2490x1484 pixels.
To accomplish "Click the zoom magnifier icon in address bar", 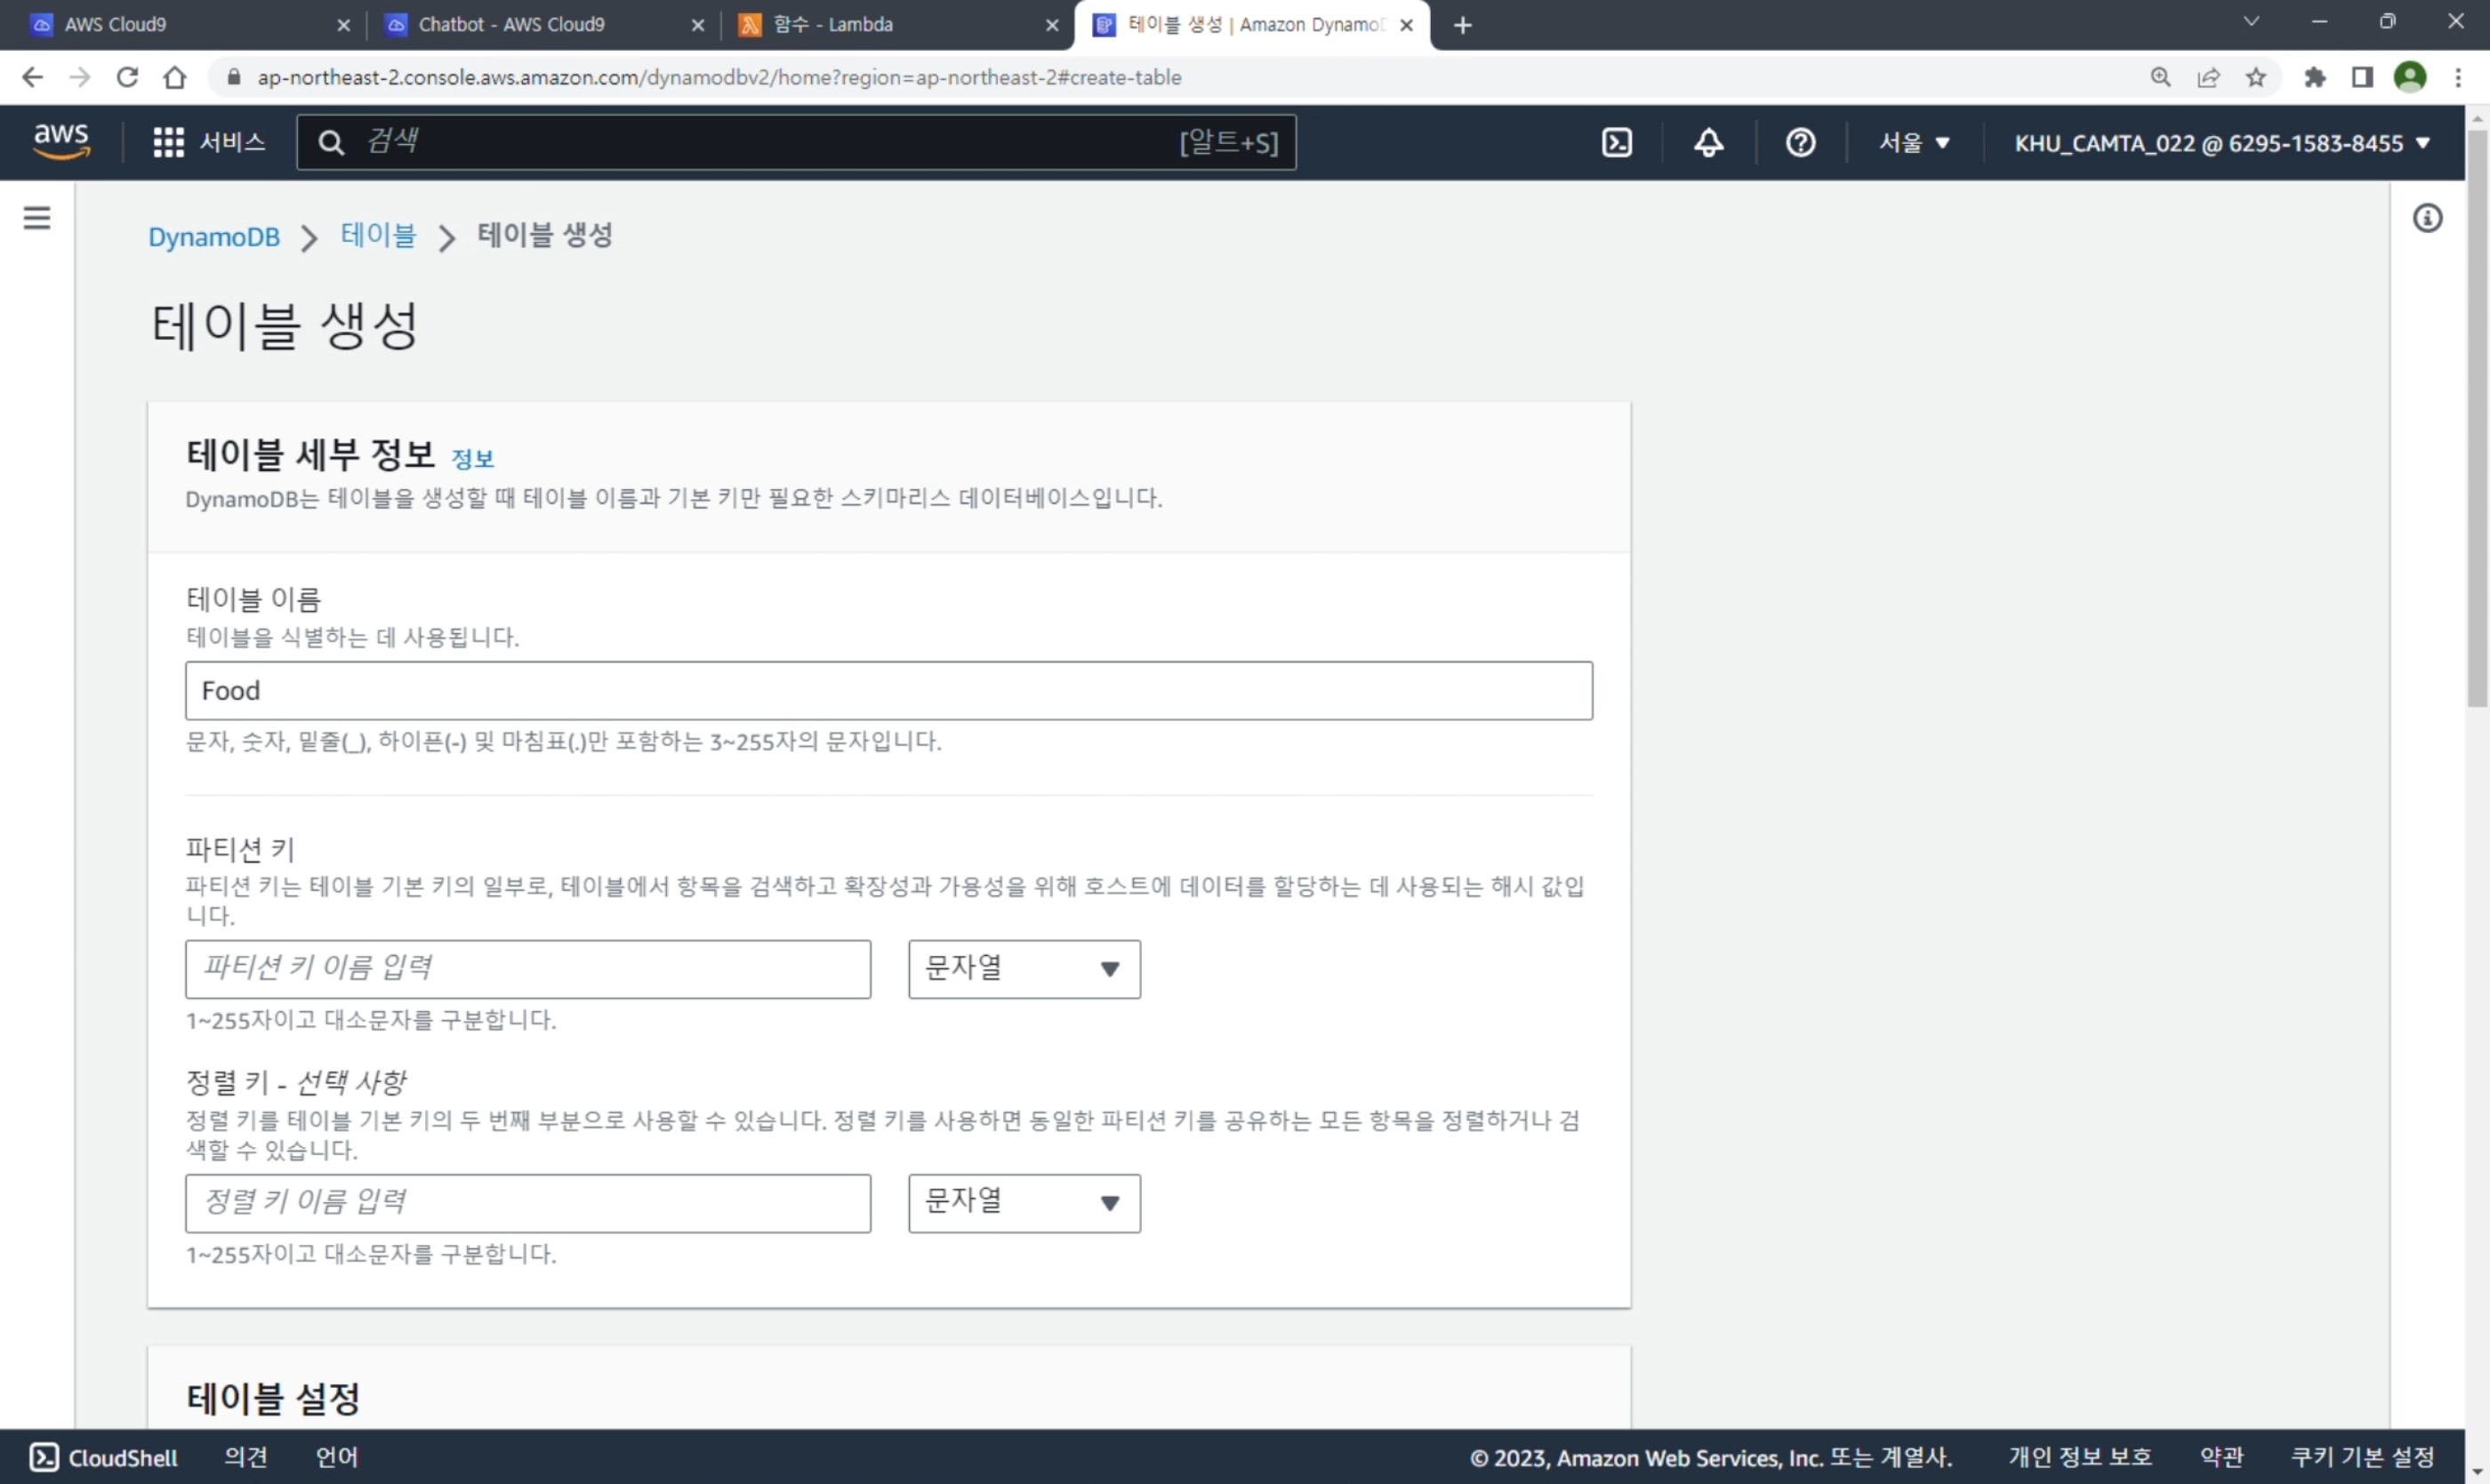I will [x=2160, y=77].
